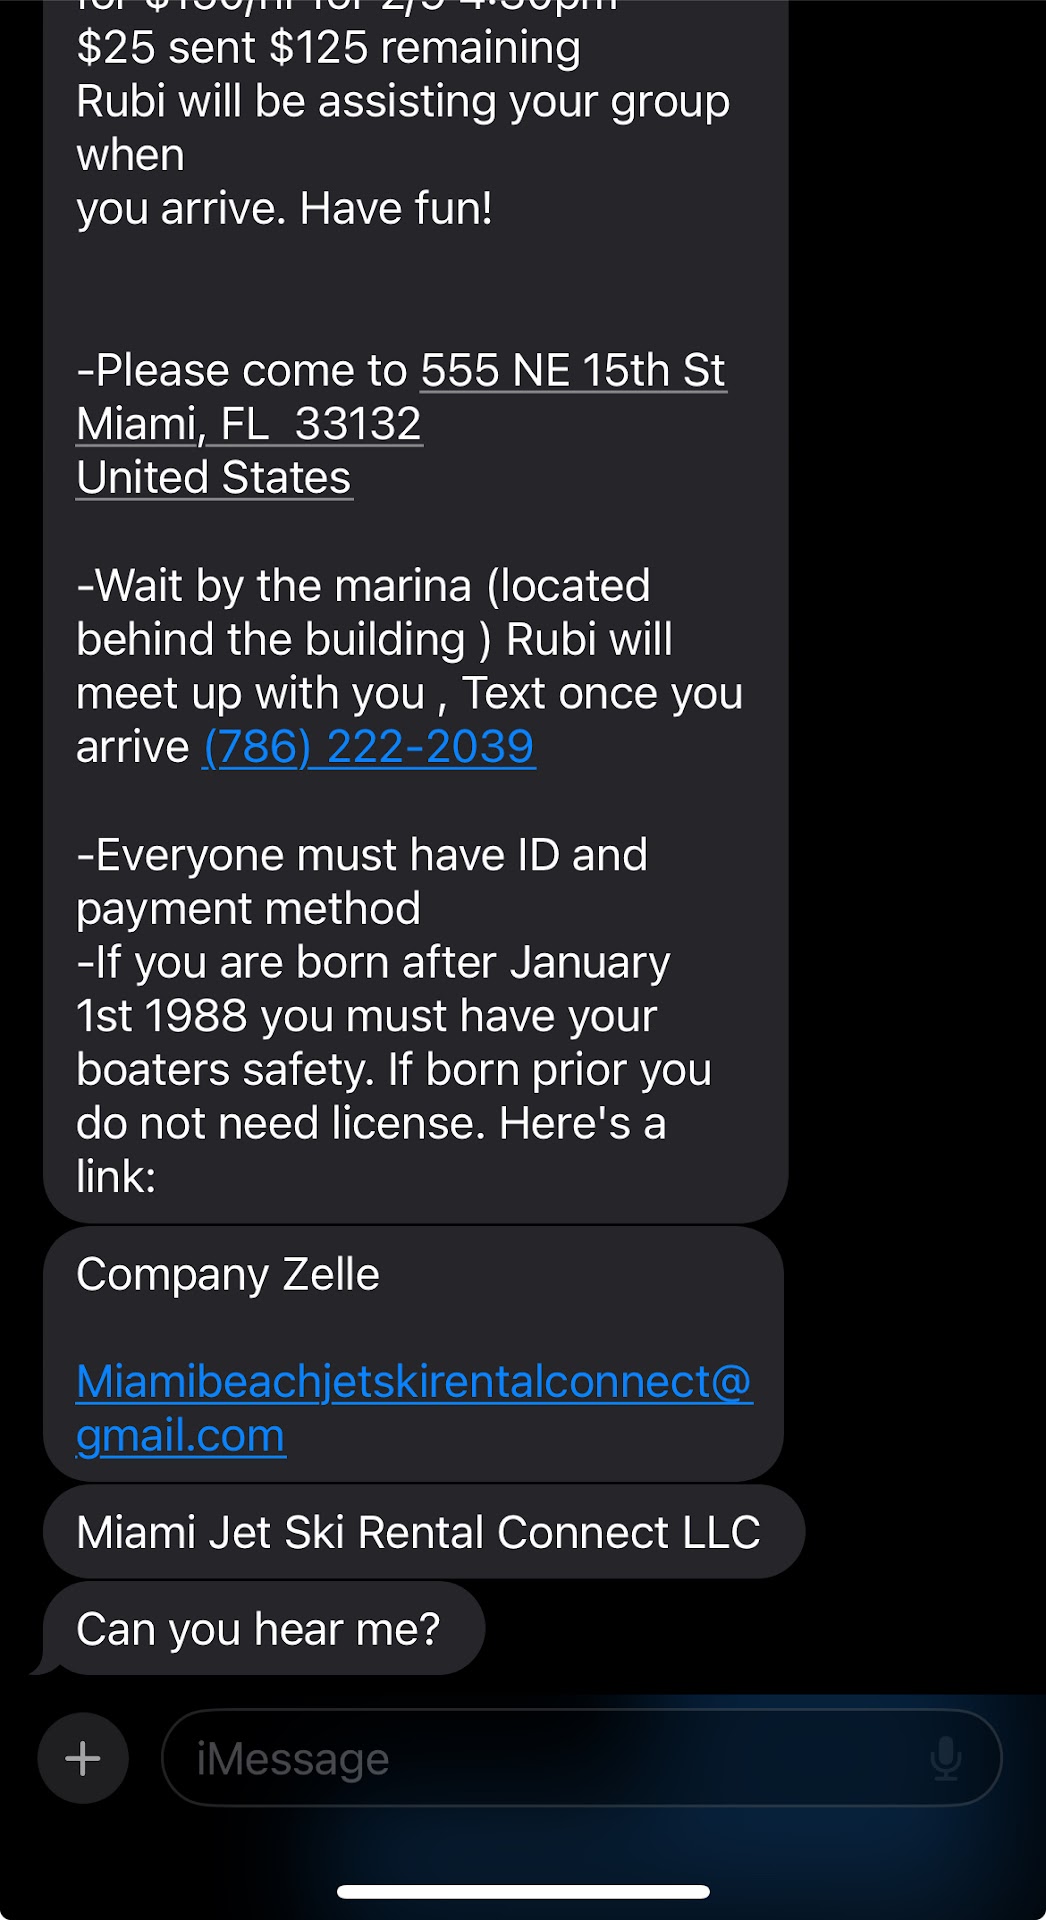
Task: Tap the Miami, FL 33132 address line
Action: pos(249,424)
